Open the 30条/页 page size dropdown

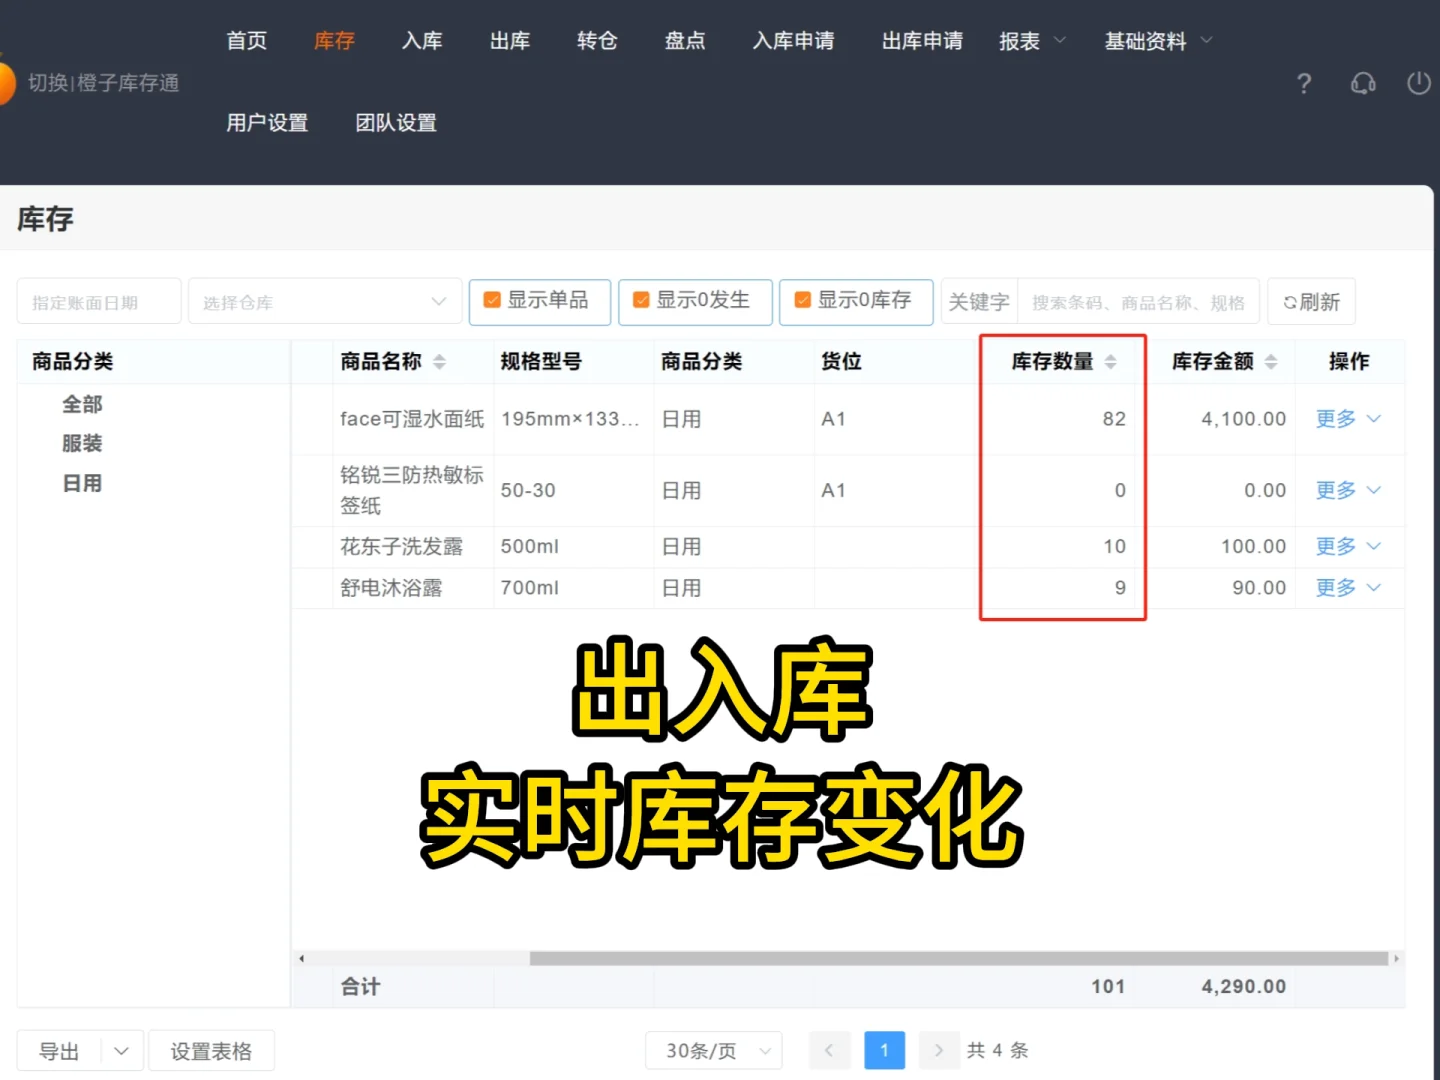(713, 1050)
